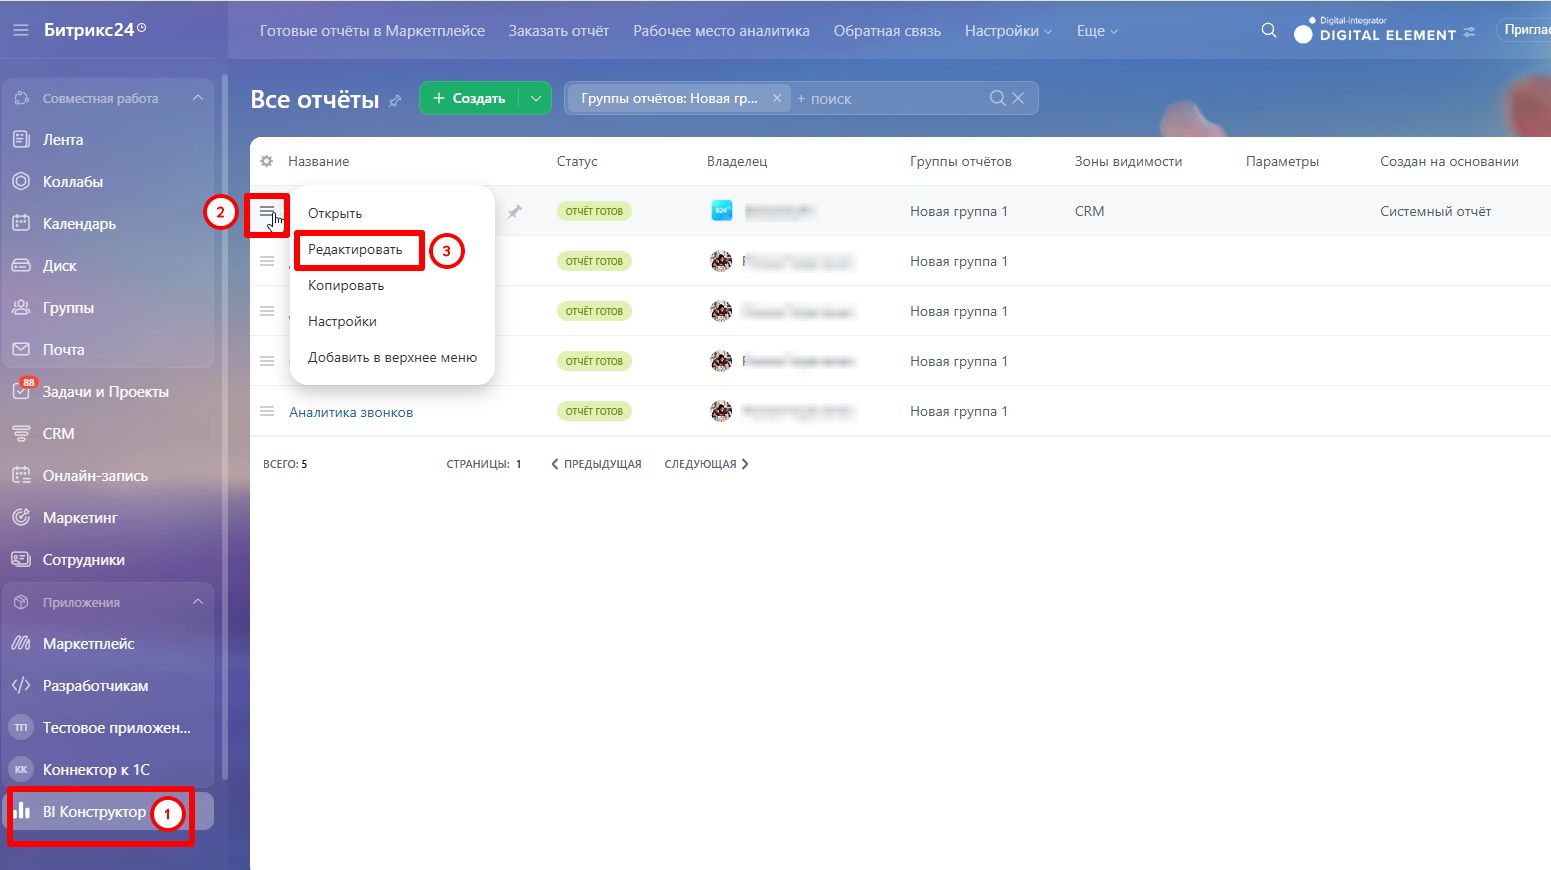Open Календарь from the left sidebar

79,224
